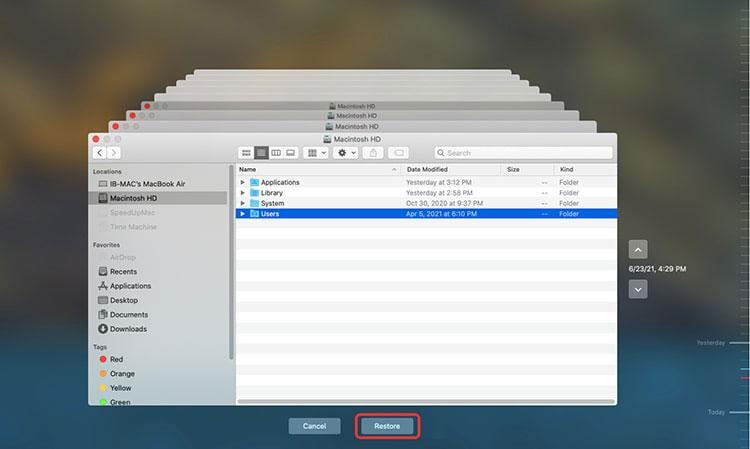This screenshot has height=449, width=750.
Task: Click the Edit Tags toolbar icon
Action: (398, 153)
